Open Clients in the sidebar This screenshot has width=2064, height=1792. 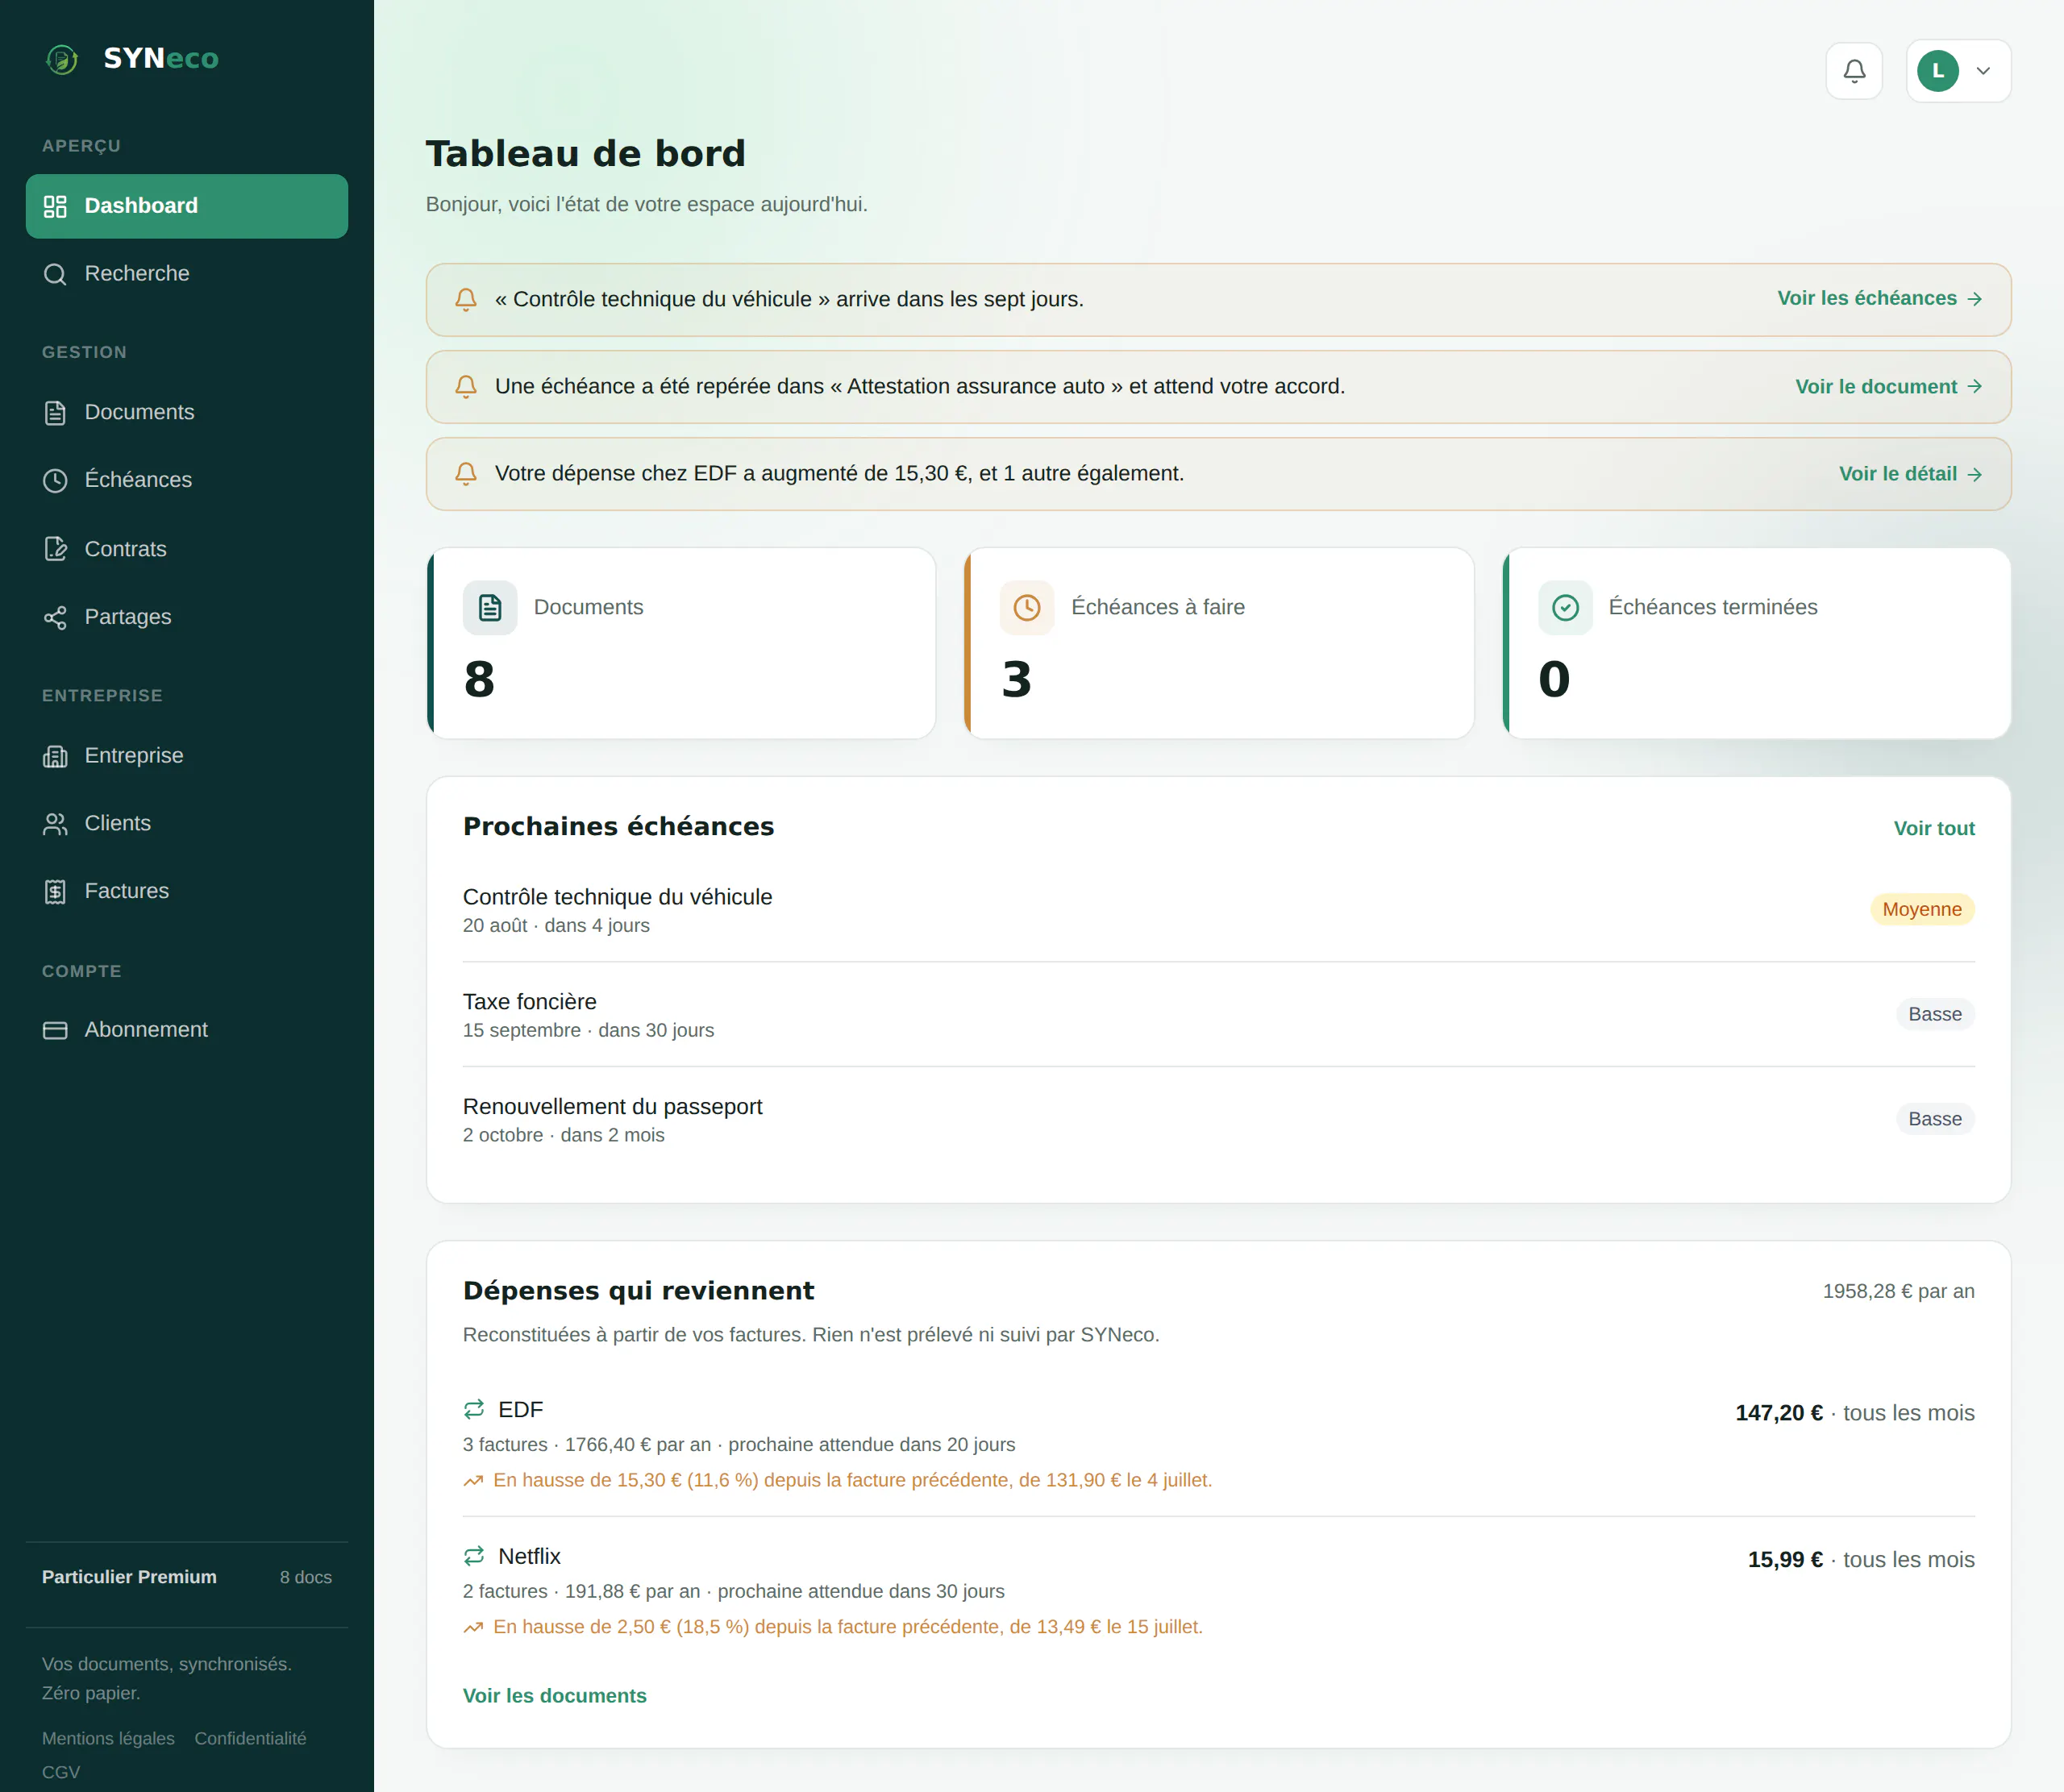(x=187, y=824)
